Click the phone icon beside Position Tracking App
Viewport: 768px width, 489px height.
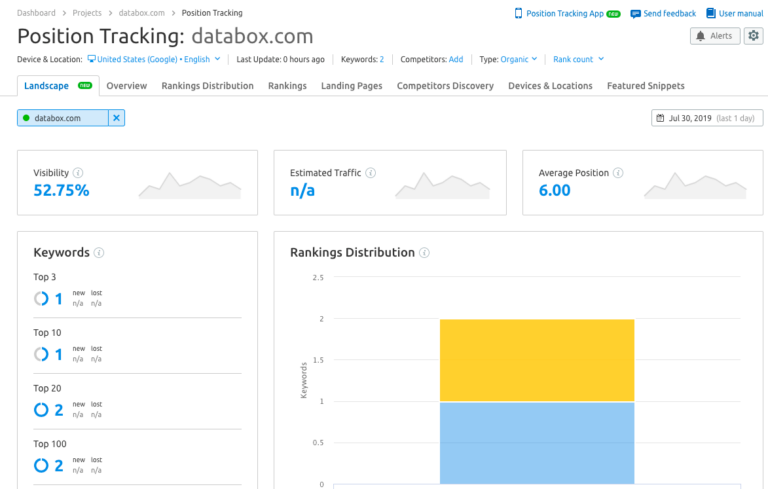[x=518, y=13]
